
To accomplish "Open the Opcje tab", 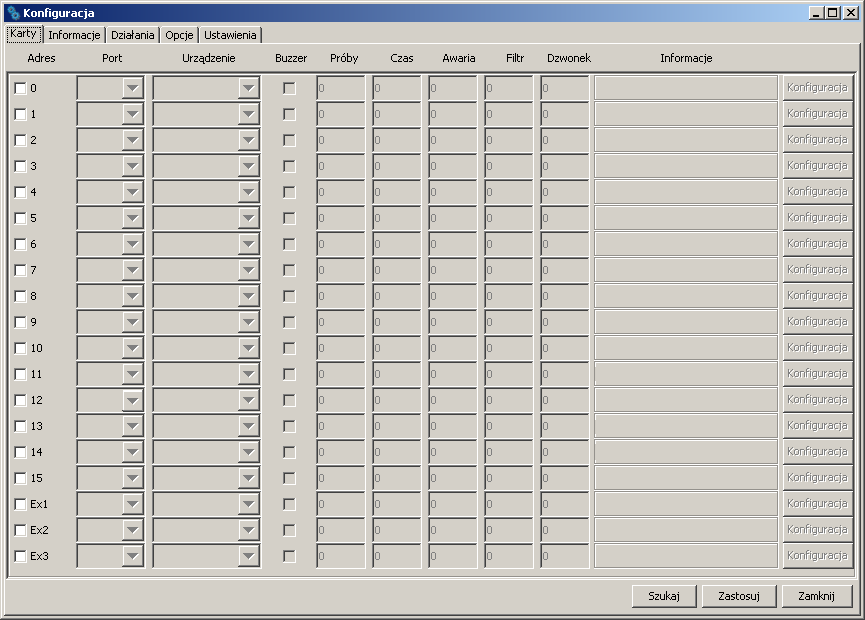I will pyautogui.click(x=179, y=35).
